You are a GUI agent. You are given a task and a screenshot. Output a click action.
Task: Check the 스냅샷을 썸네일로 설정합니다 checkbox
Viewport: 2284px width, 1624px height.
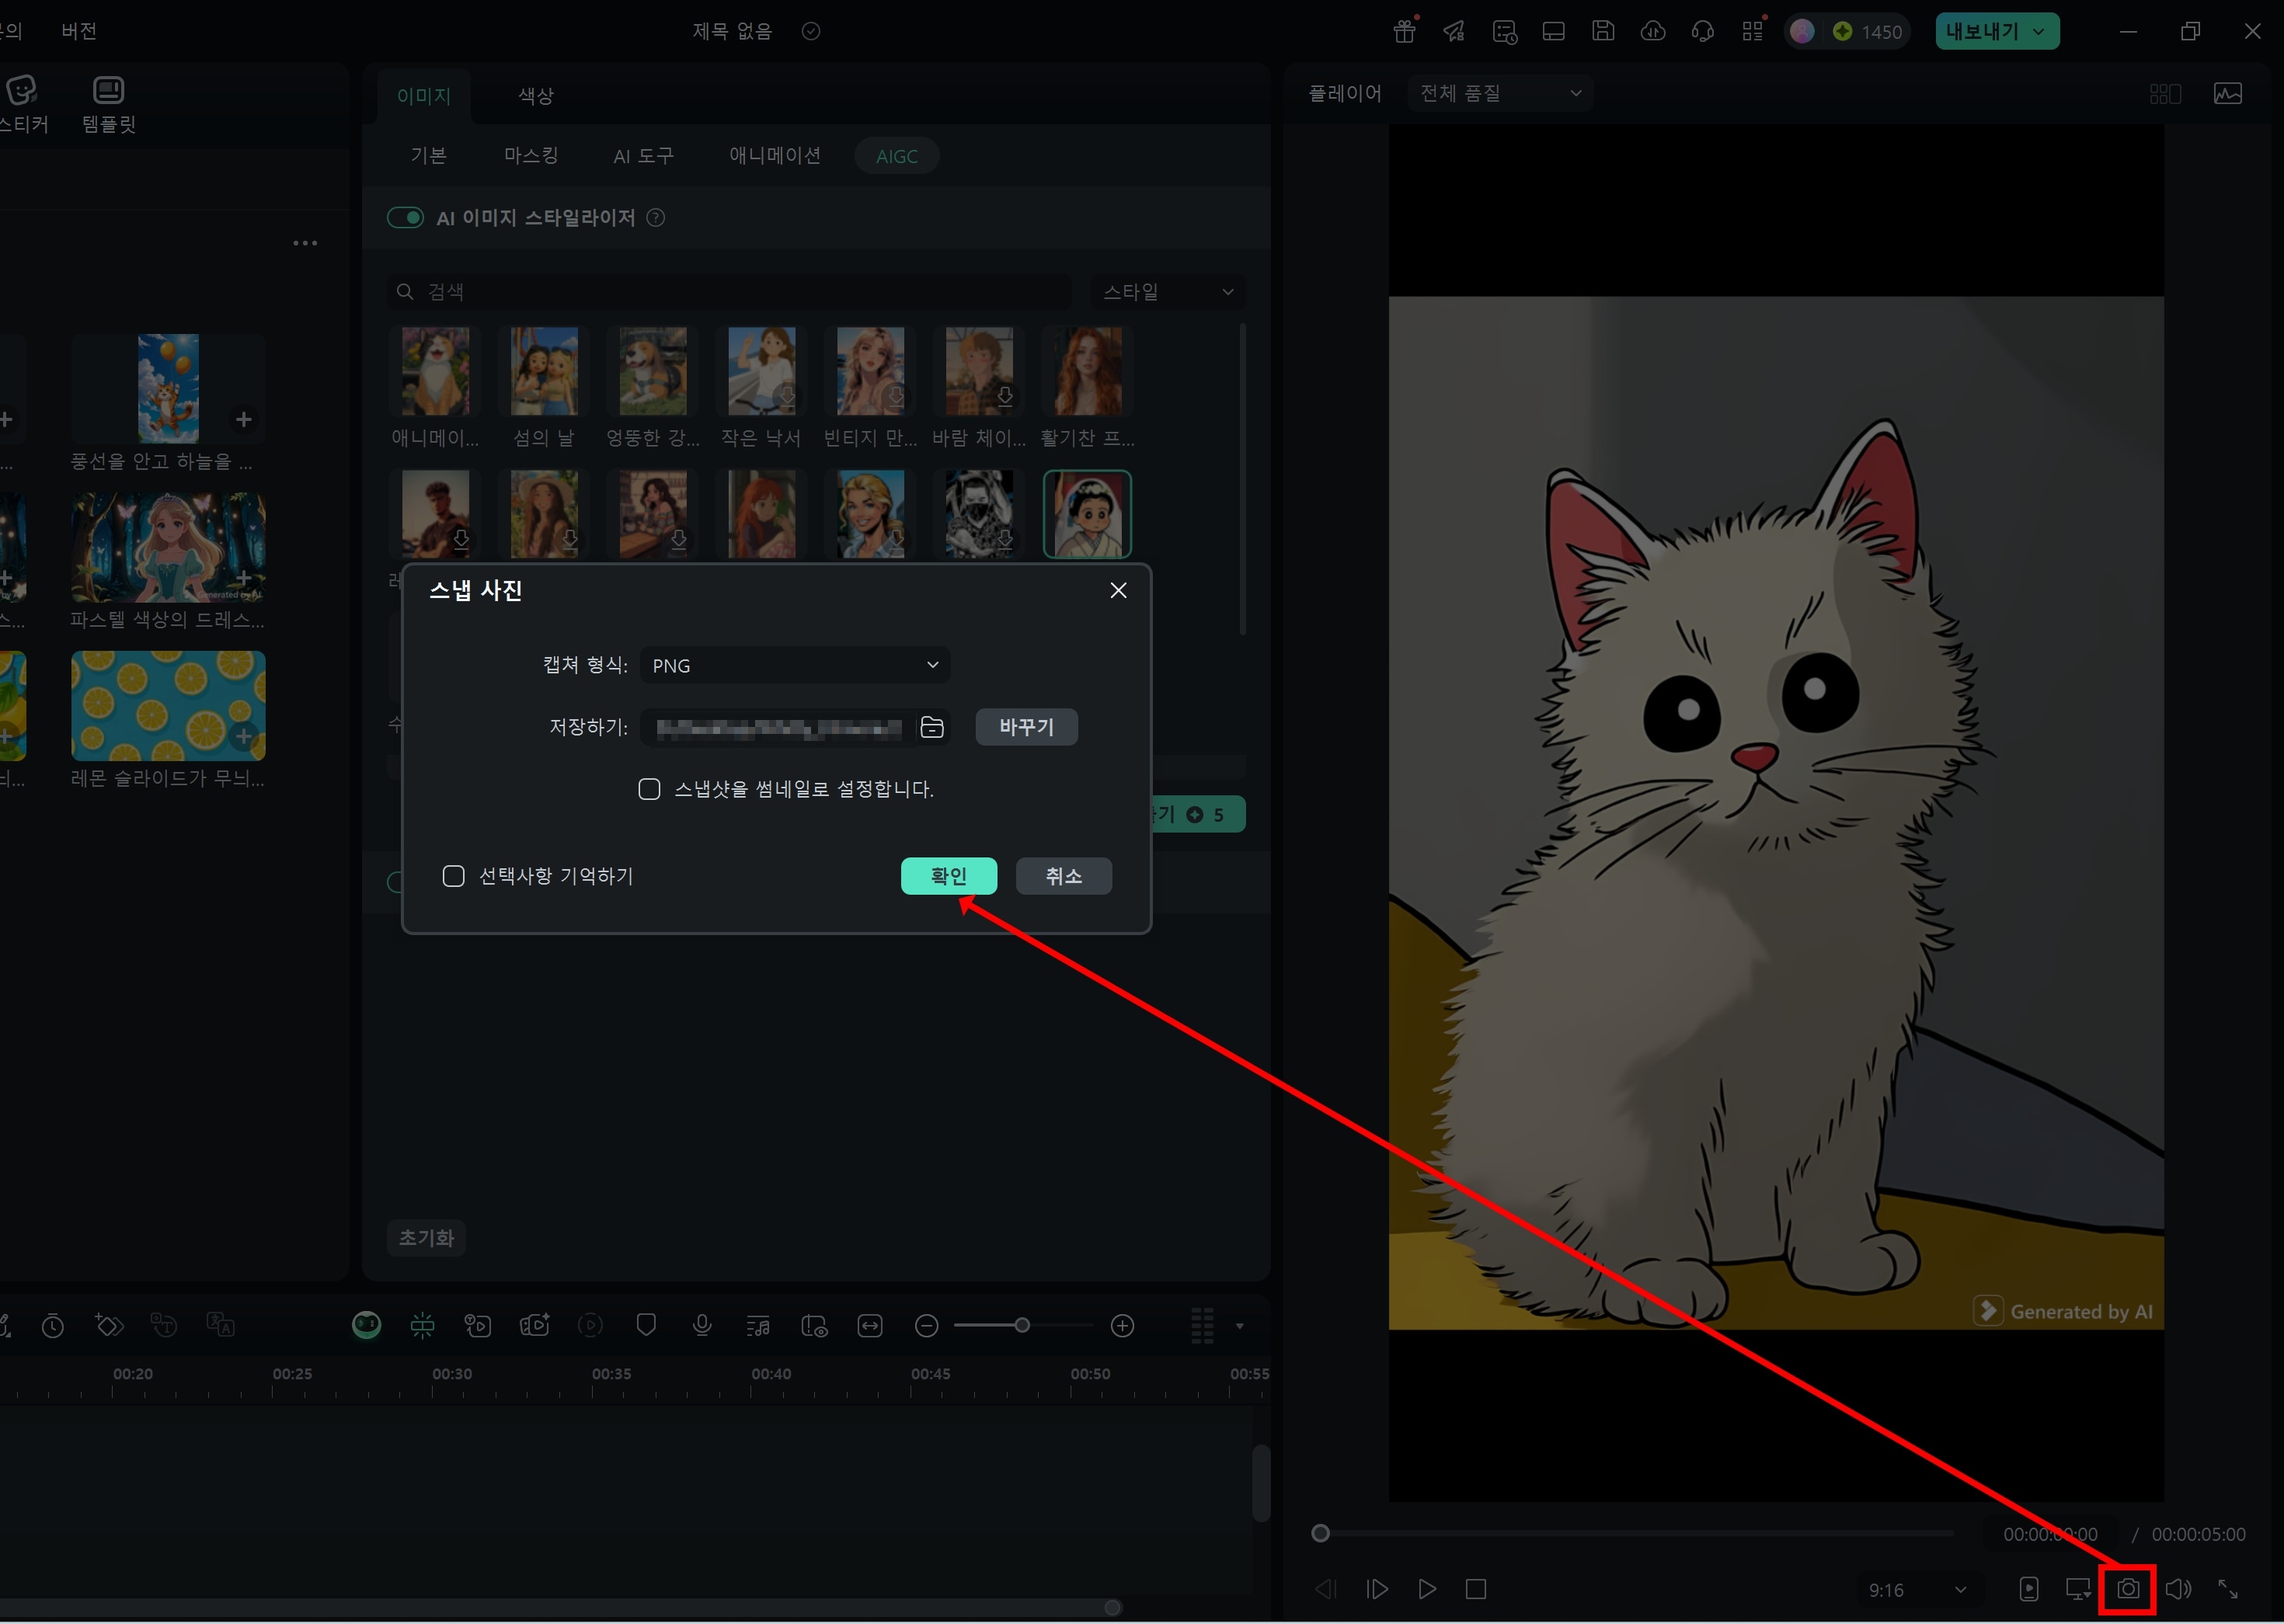(x=649, y=789)
